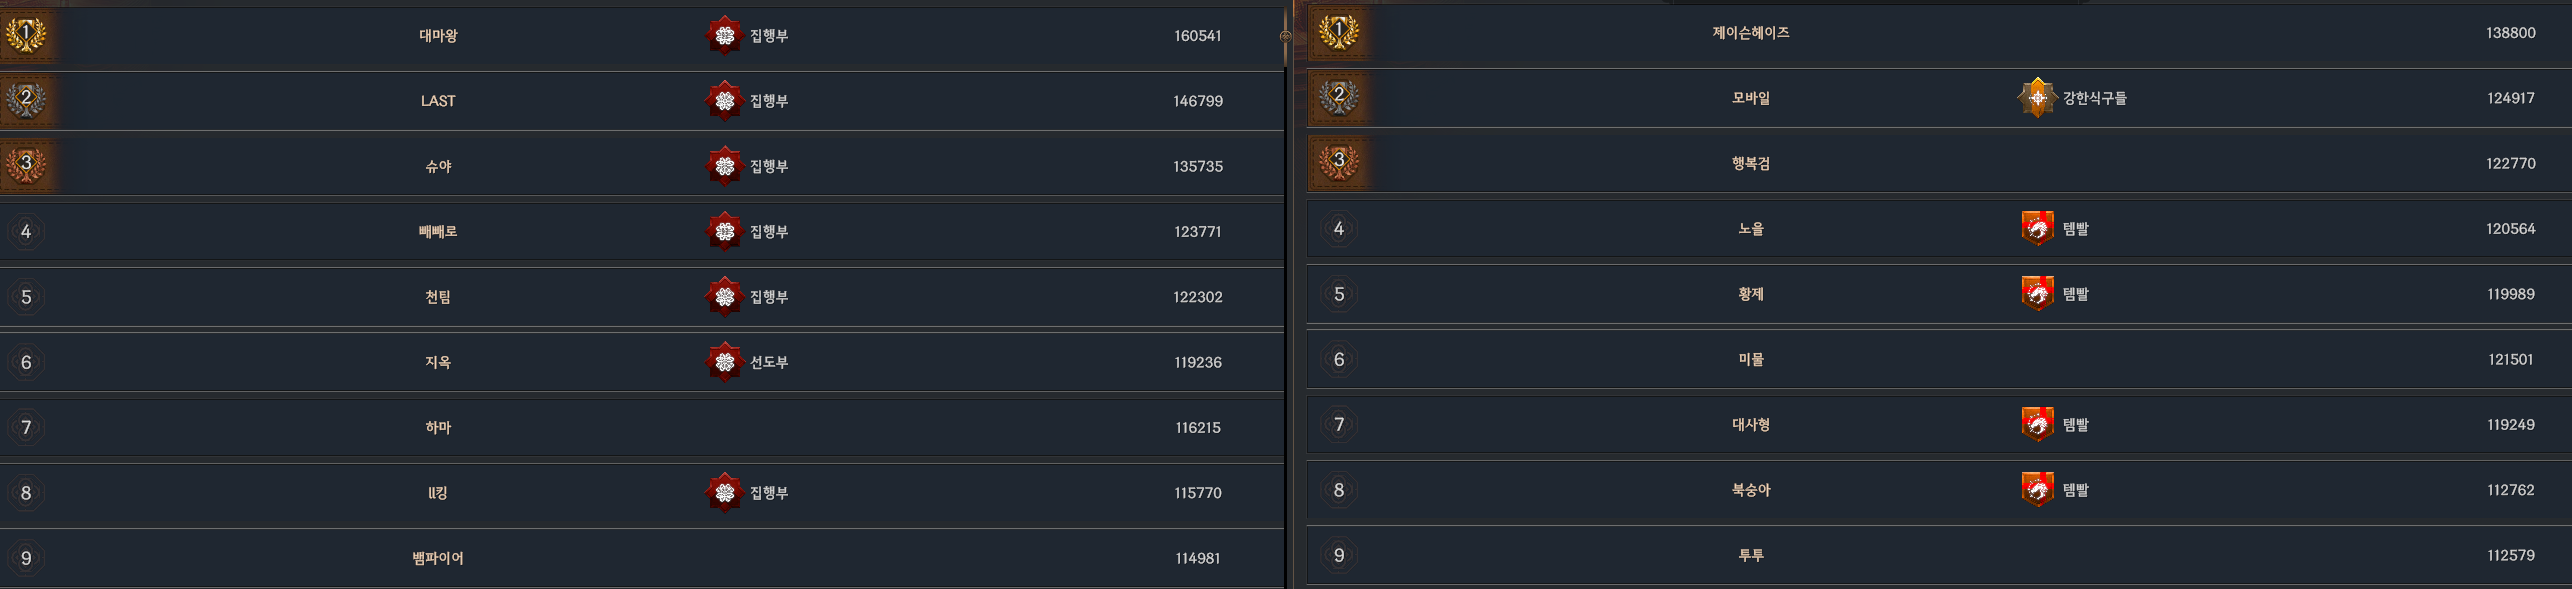The image size is (2572, 589).
Task: Click the gold rank 1 medal beside 대마왕
Action: click(x=26, y=35)
